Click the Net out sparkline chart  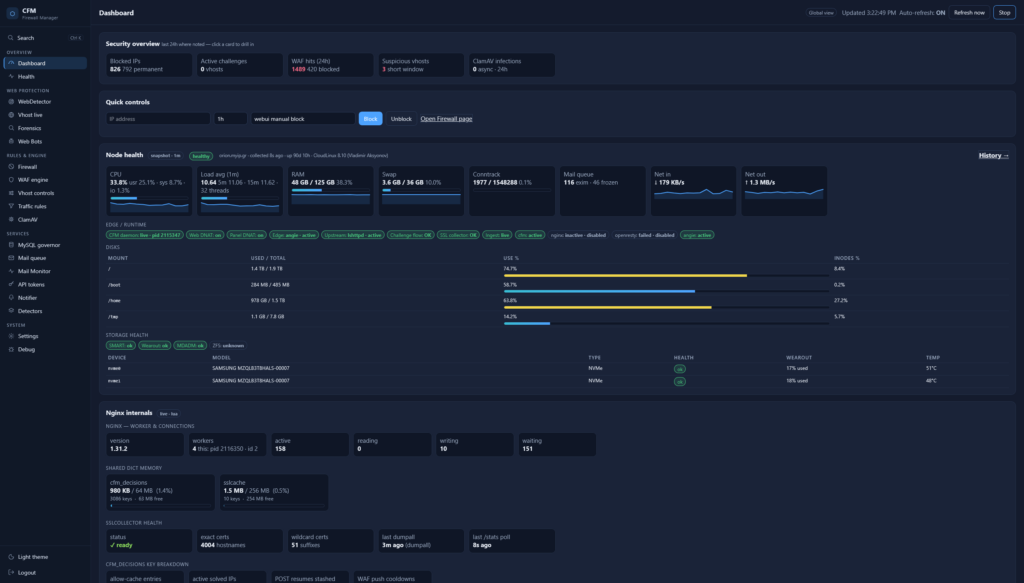784,193
